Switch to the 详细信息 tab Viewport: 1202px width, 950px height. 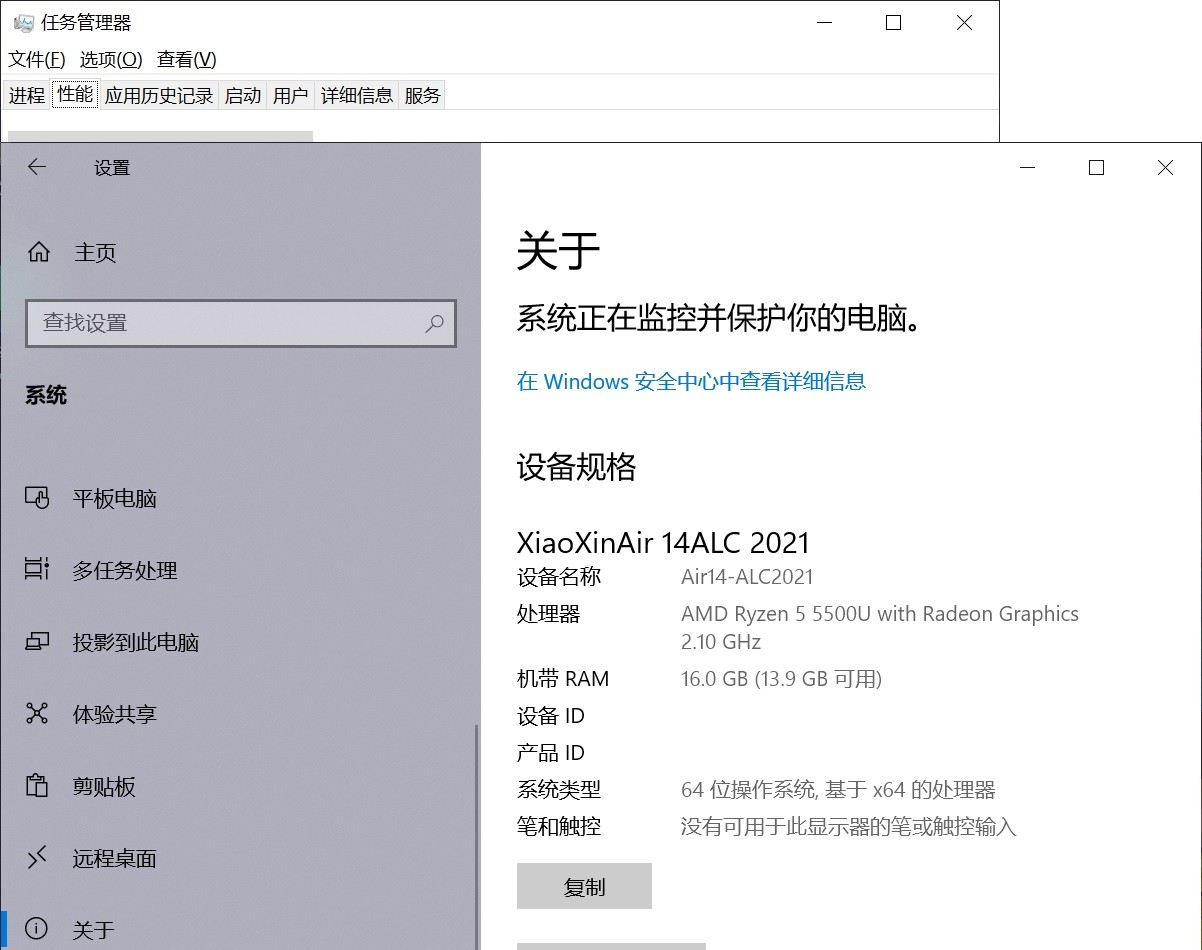coord(357,95)
